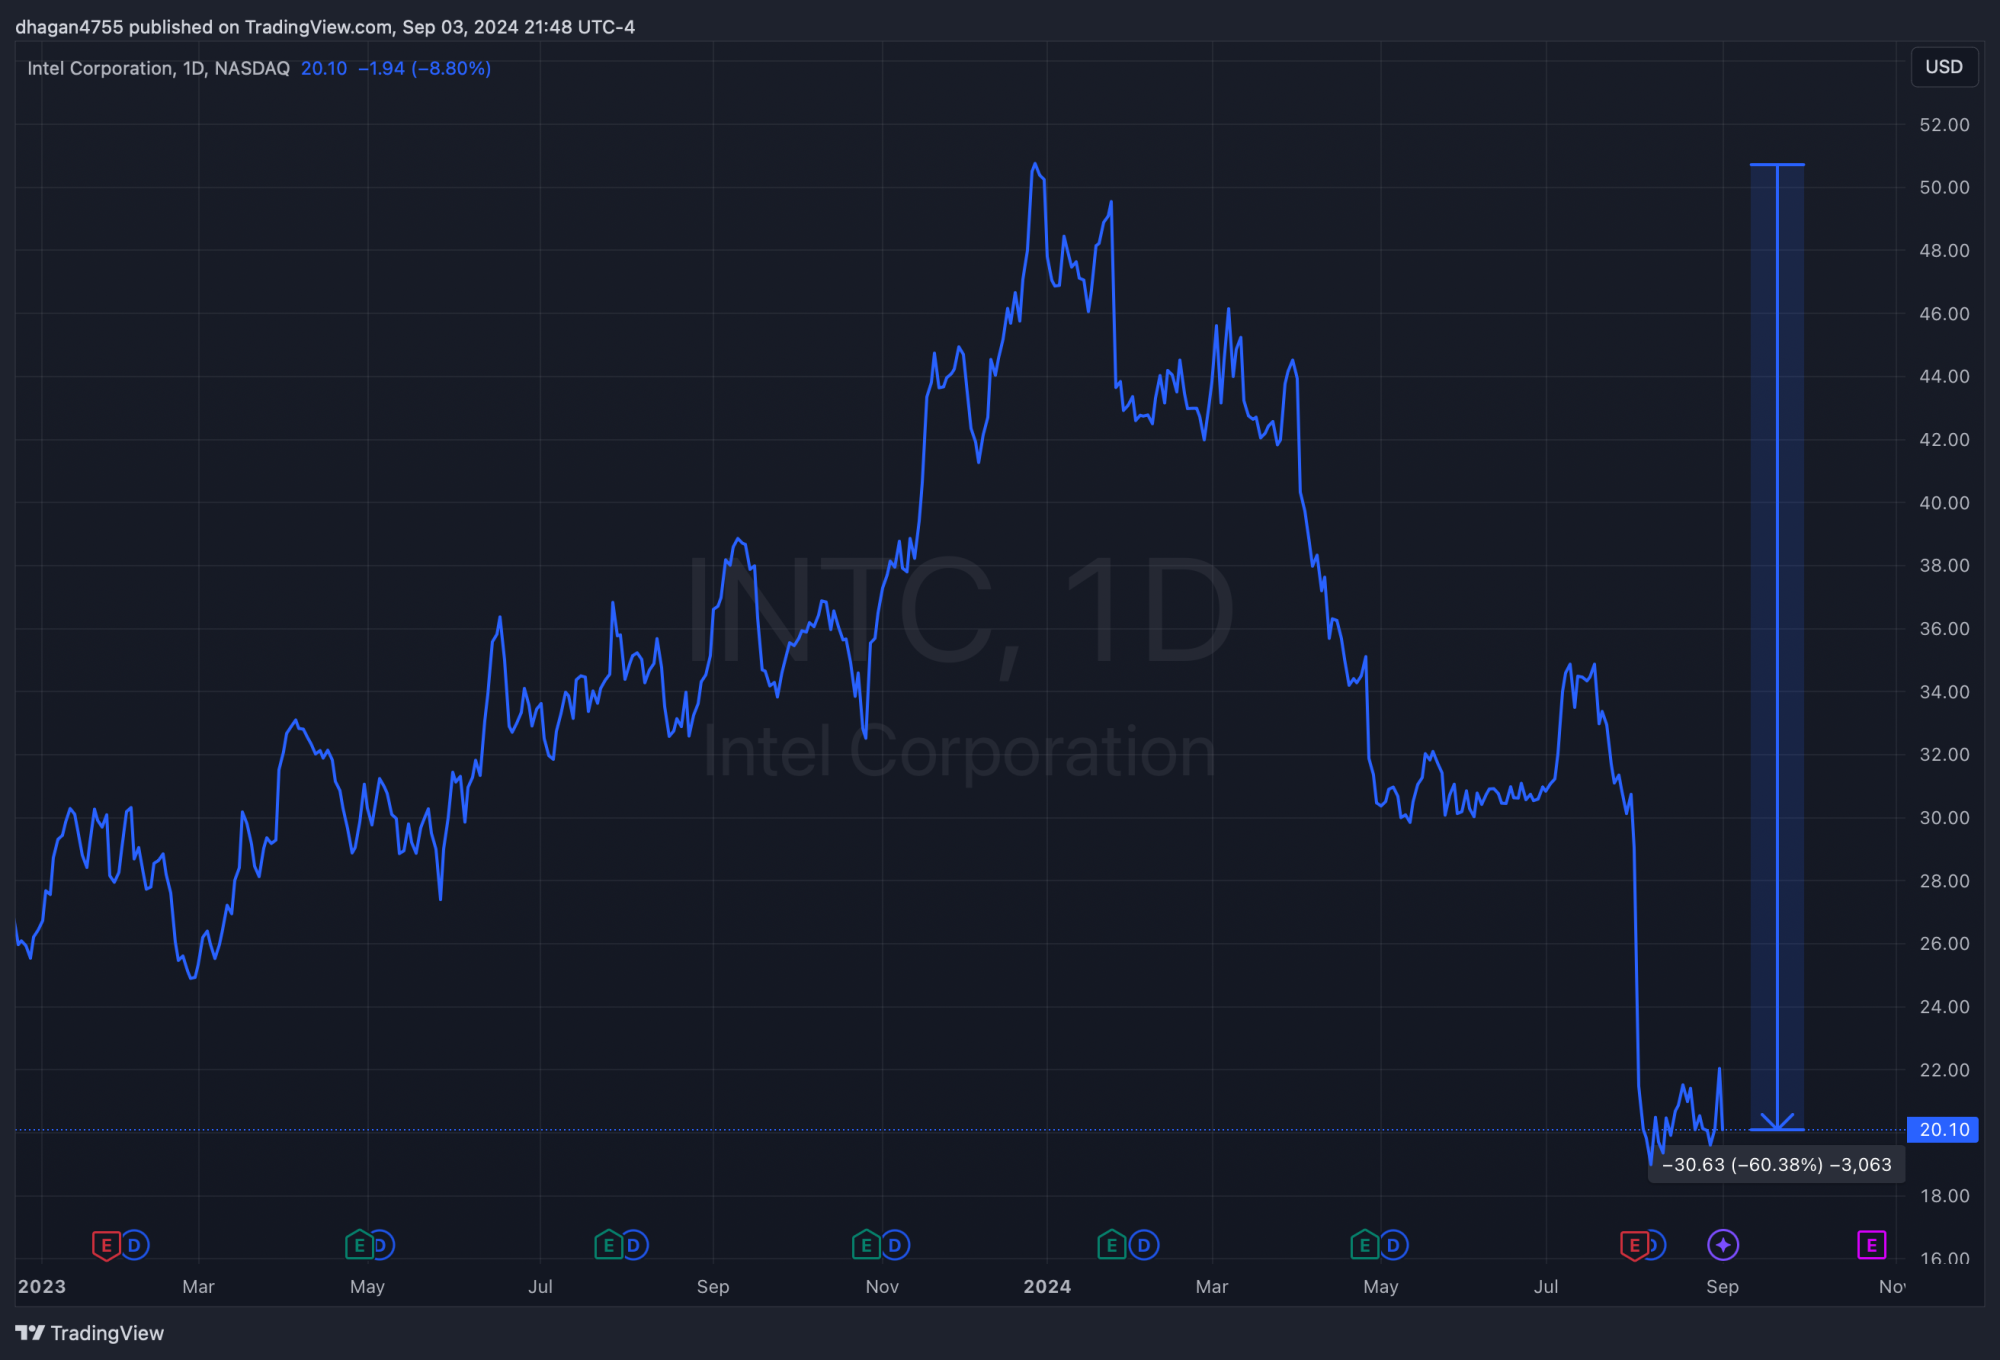Click the Intel Corporation, 1D, NASDAQ title
Screen dimensions: 2000x1360
(x=158, y=68)
